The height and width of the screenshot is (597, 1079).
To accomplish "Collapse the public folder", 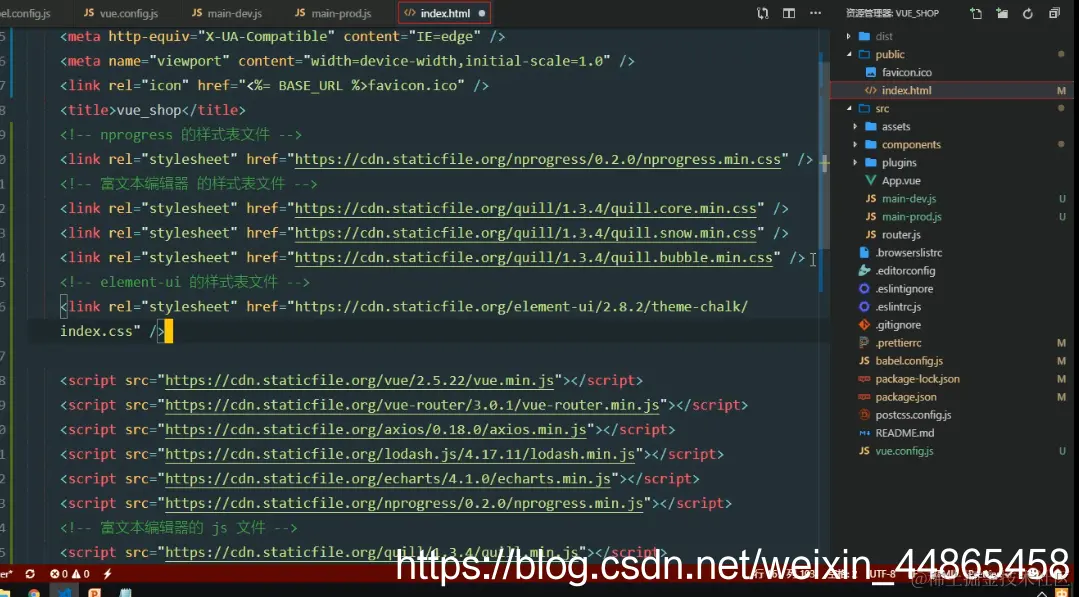I will [x=890, y=54].
